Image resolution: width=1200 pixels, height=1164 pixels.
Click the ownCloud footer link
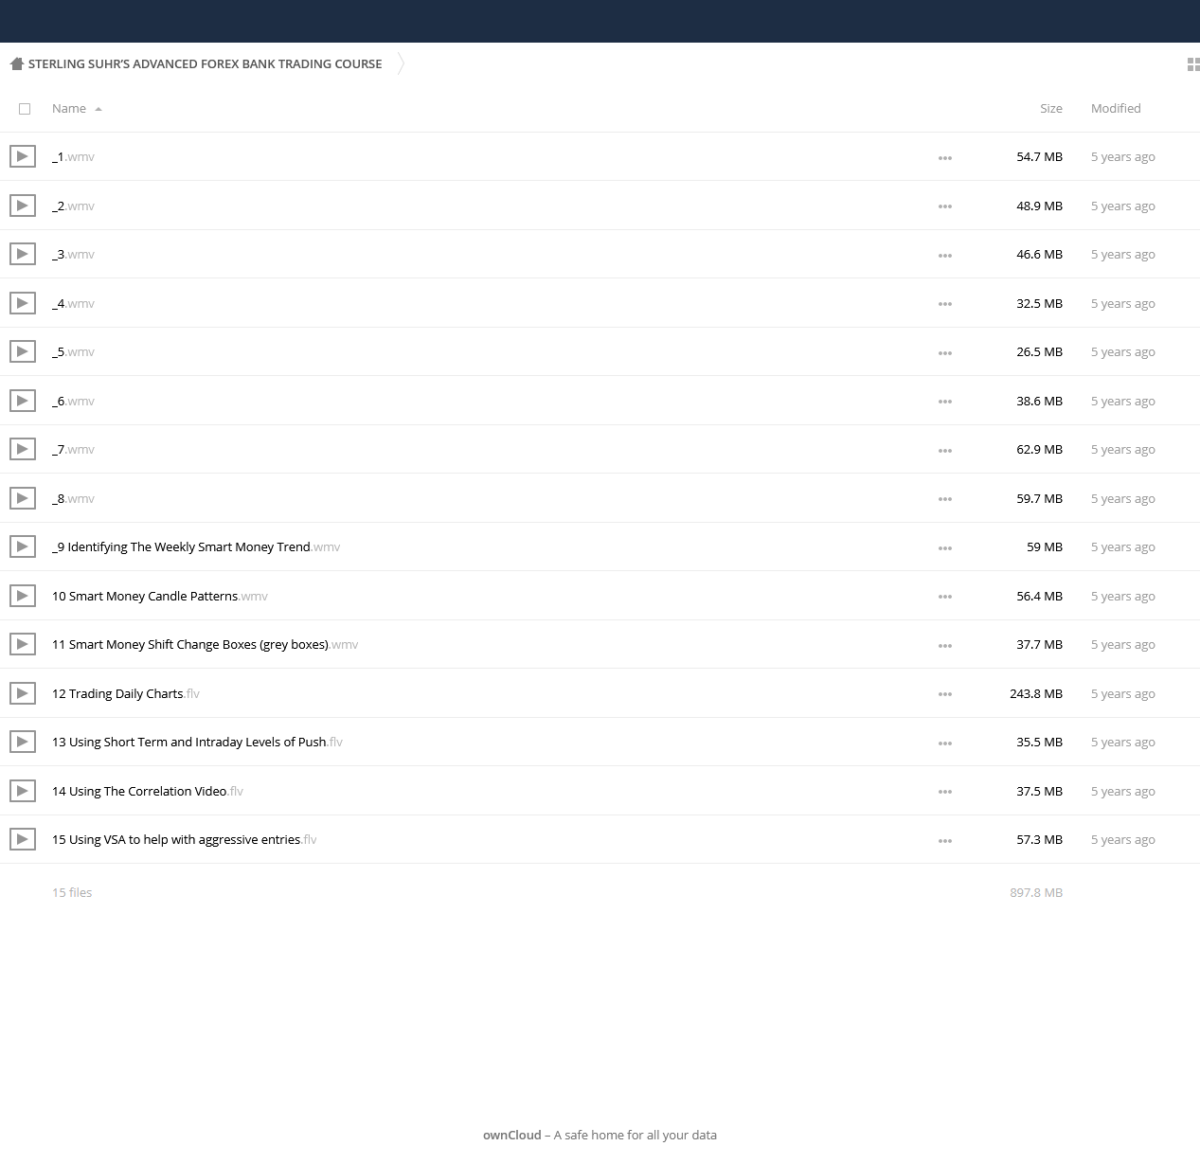512,1135
